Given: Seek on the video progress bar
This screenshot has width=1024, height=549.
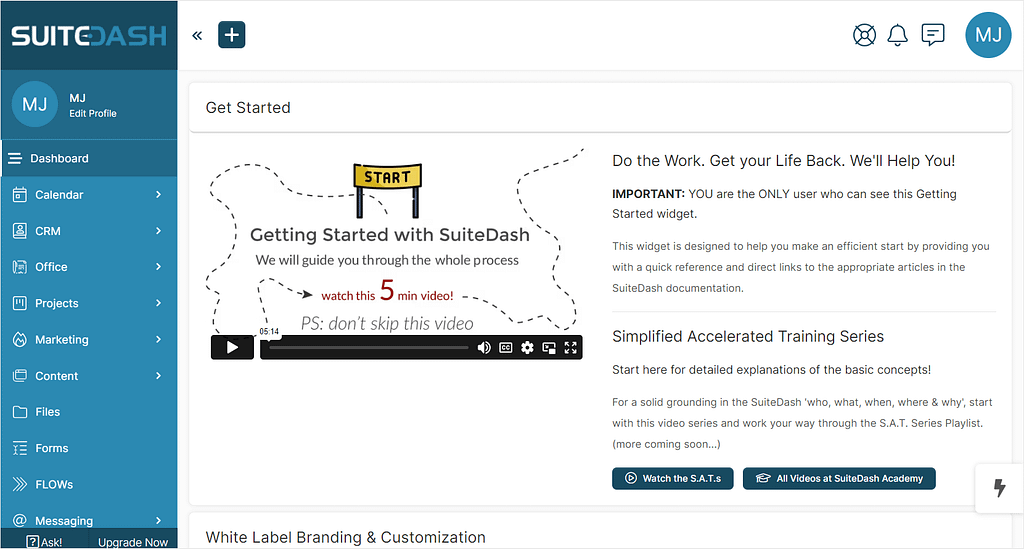Looking at the screenshot, I should click(369, 348).
